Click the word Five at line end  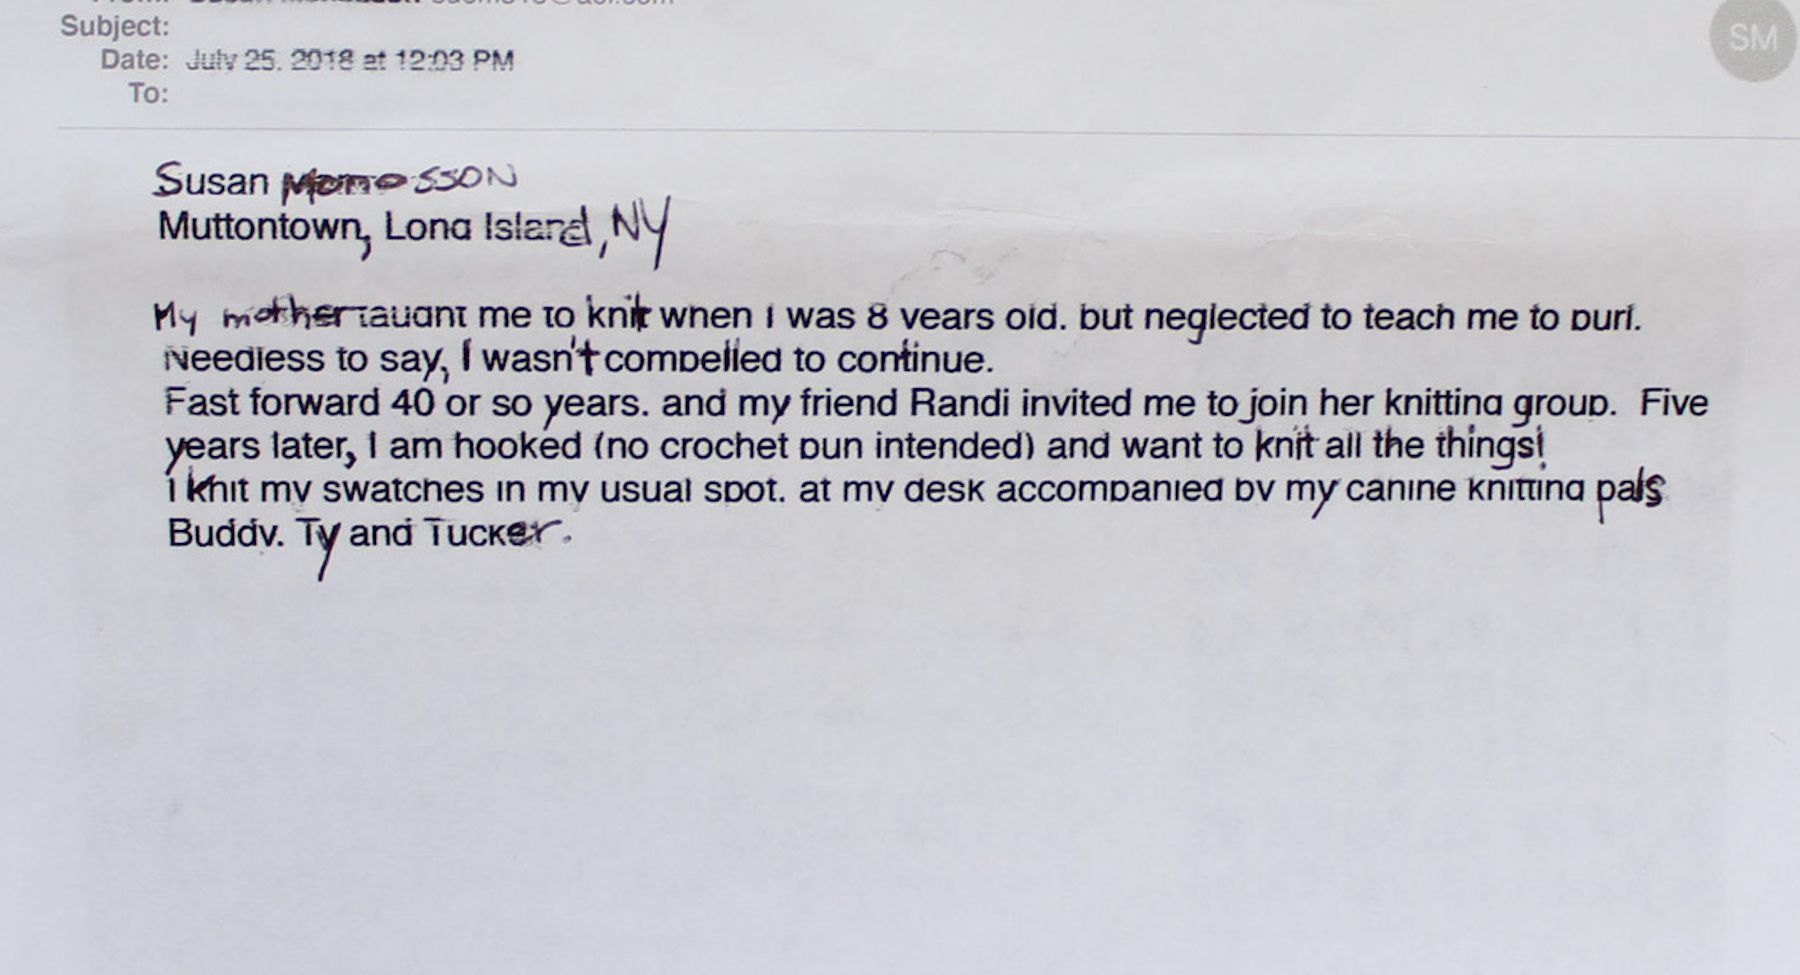1673,403
